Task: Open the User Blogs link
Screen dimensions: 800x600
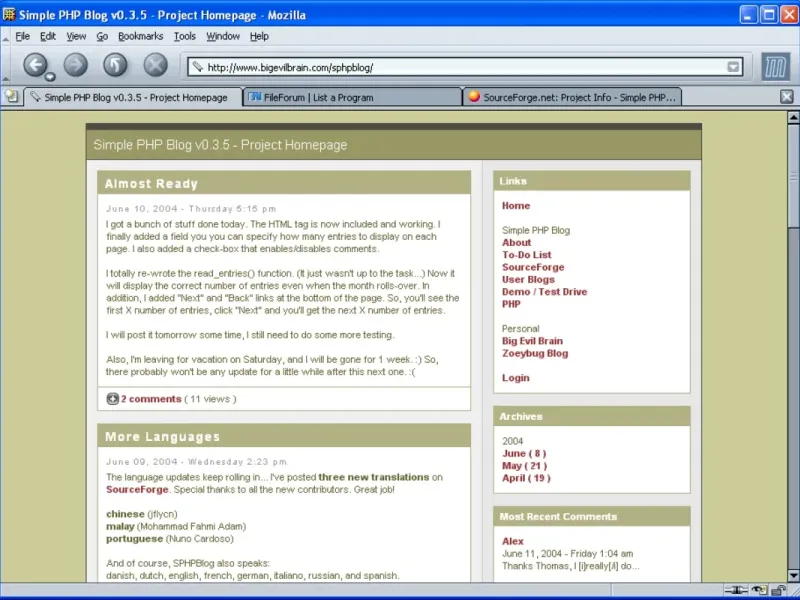Action: coord(528,279)
